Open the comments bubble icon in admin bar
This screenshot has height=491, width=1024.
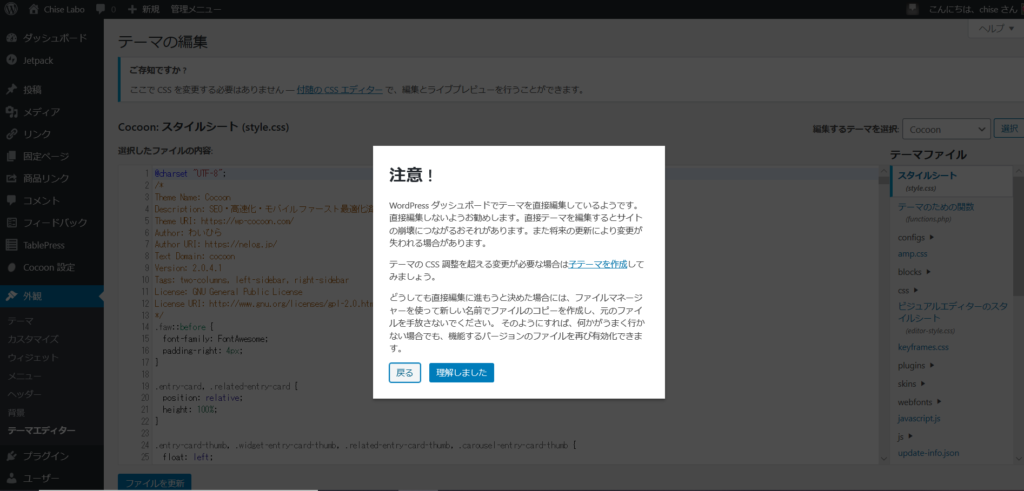click(x=101, y=9)
